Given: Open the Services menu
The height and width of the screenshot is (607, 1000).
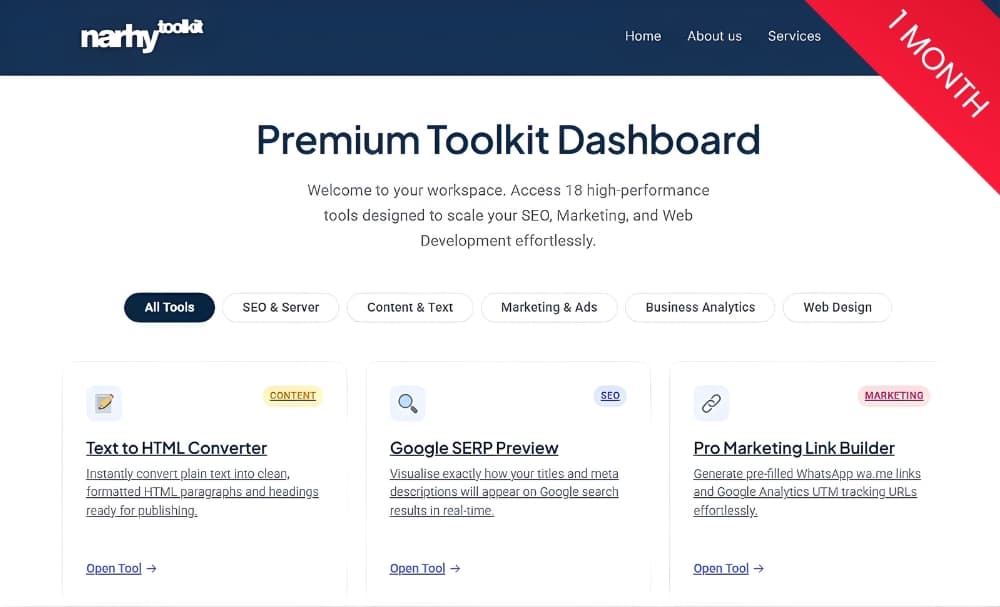Looking at the screenshot, I should coord(794,36).
